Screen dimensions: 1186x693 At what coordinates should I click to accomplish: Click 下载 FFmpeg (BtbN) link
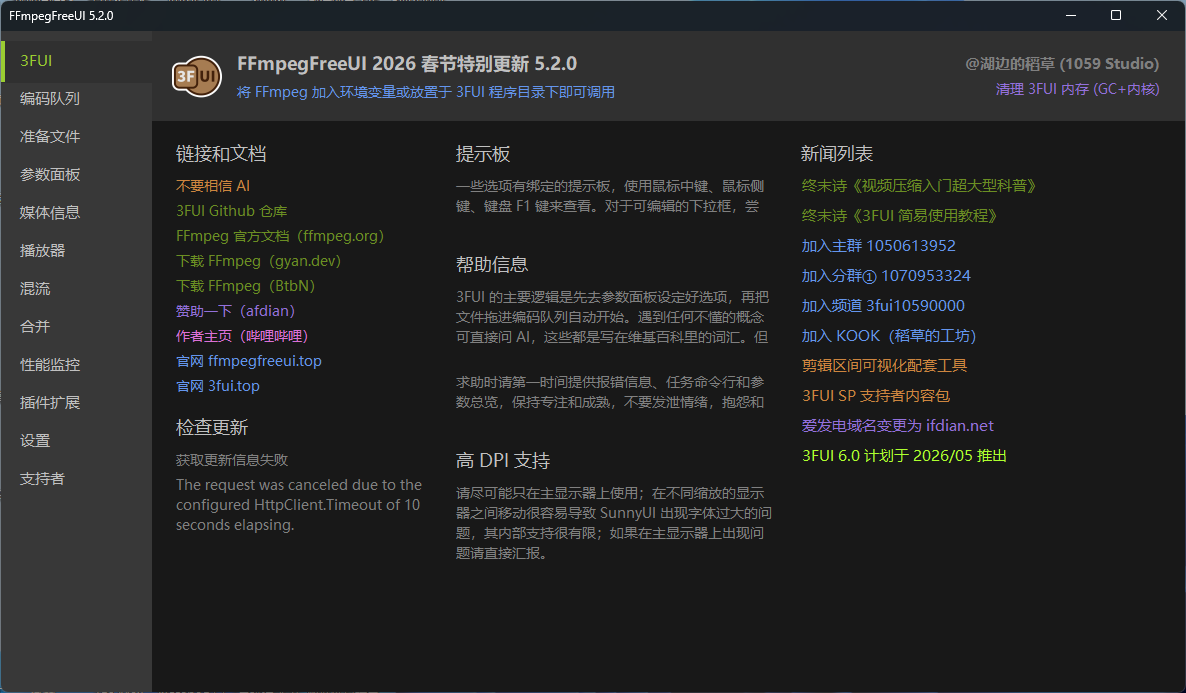tap(245, 286)
